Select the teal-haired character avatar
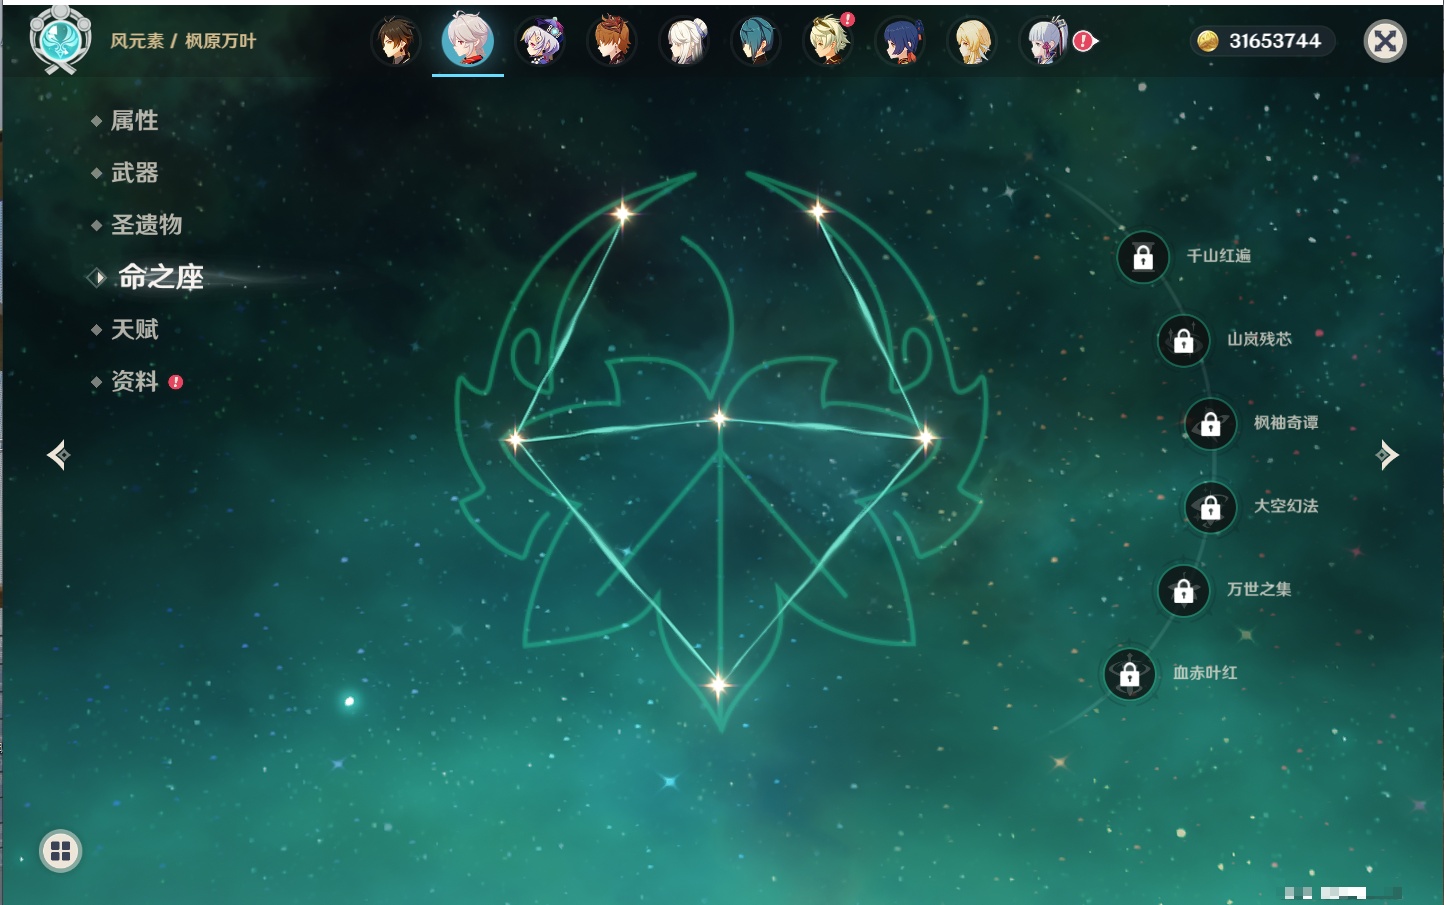Screen dimensions: 1444x905 point(756,41)
